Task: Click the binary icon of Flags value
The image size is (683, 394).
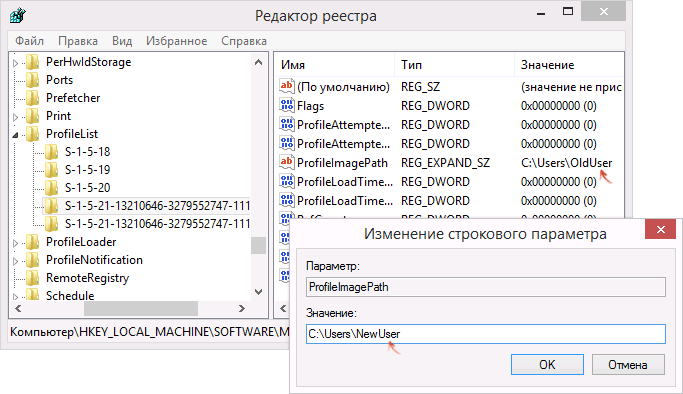Action: pyautogui.click(x=286, y=105)
